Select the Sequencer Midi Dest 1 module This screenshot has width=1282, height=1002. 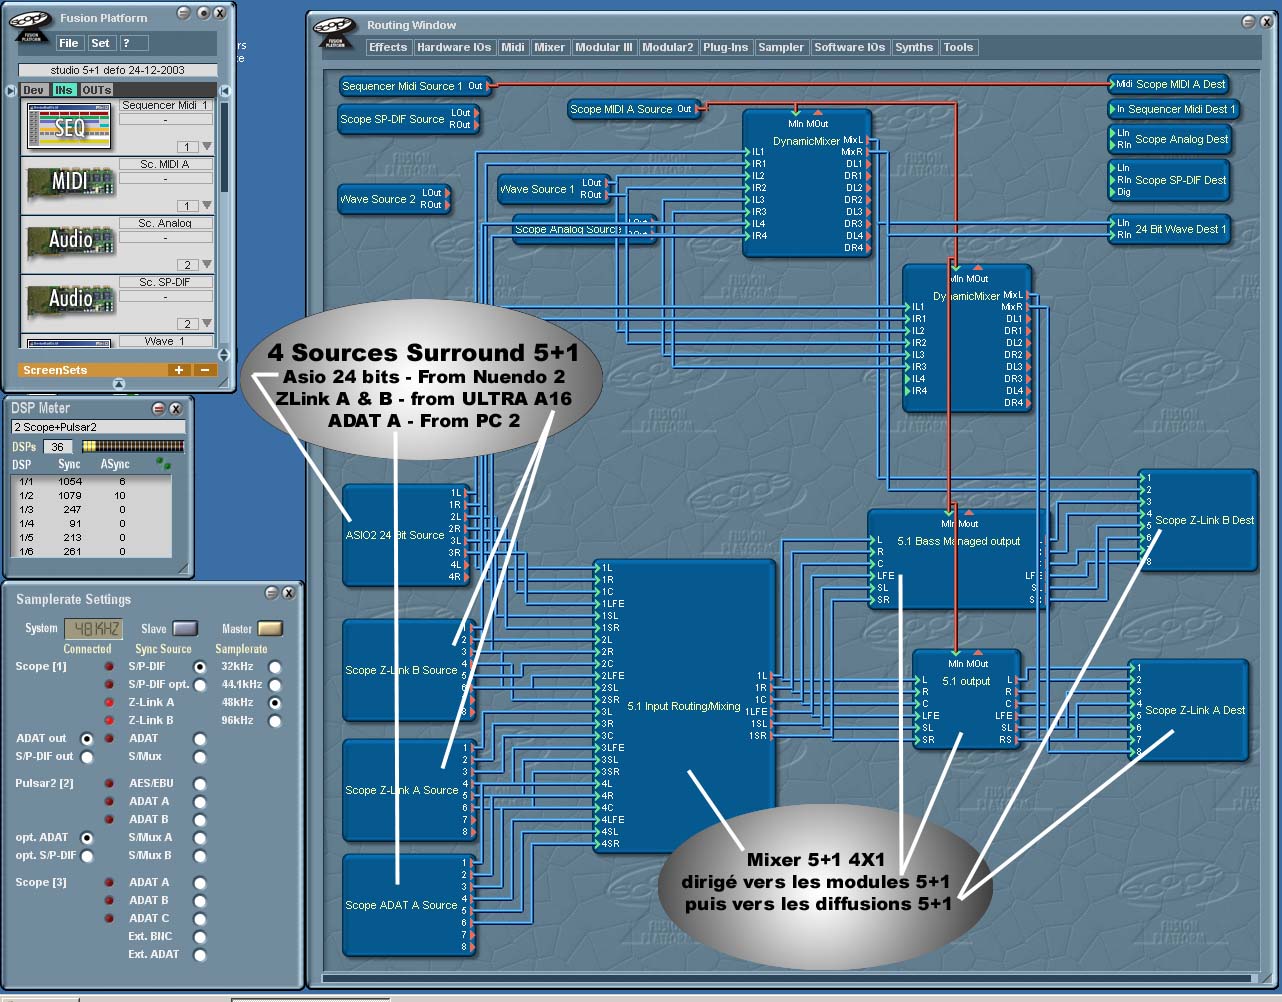pyautogui.click(x=1173, y=109)
